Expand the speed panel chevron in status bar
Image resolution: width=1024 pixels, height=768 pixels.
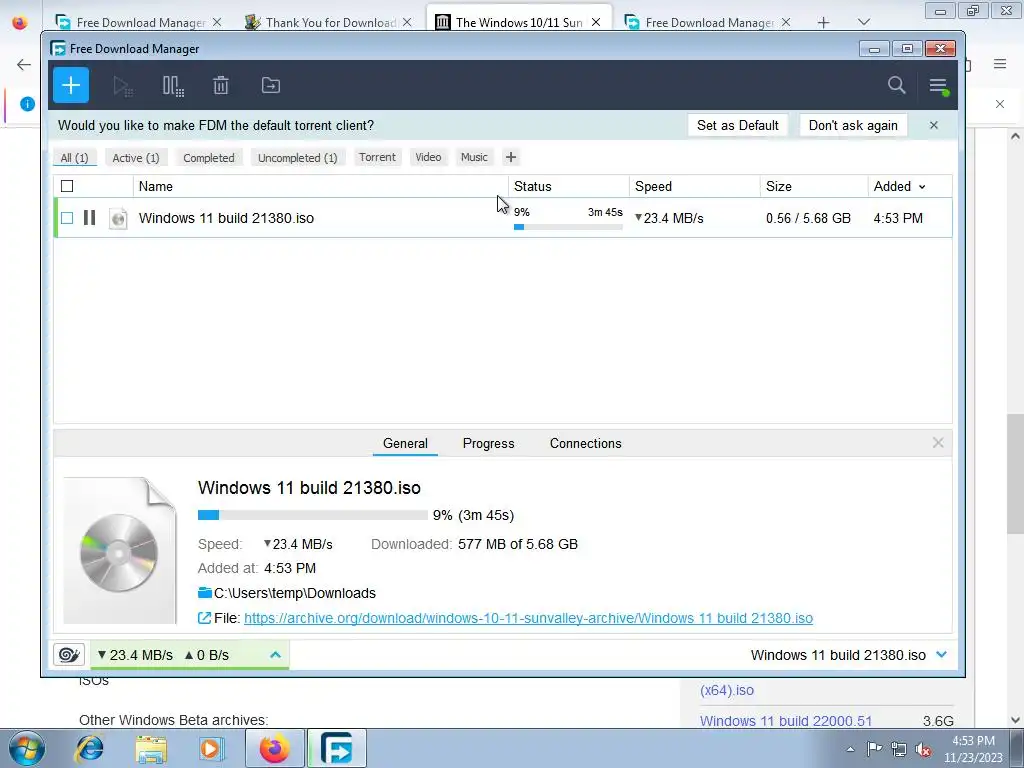click(x=276, y=654)
